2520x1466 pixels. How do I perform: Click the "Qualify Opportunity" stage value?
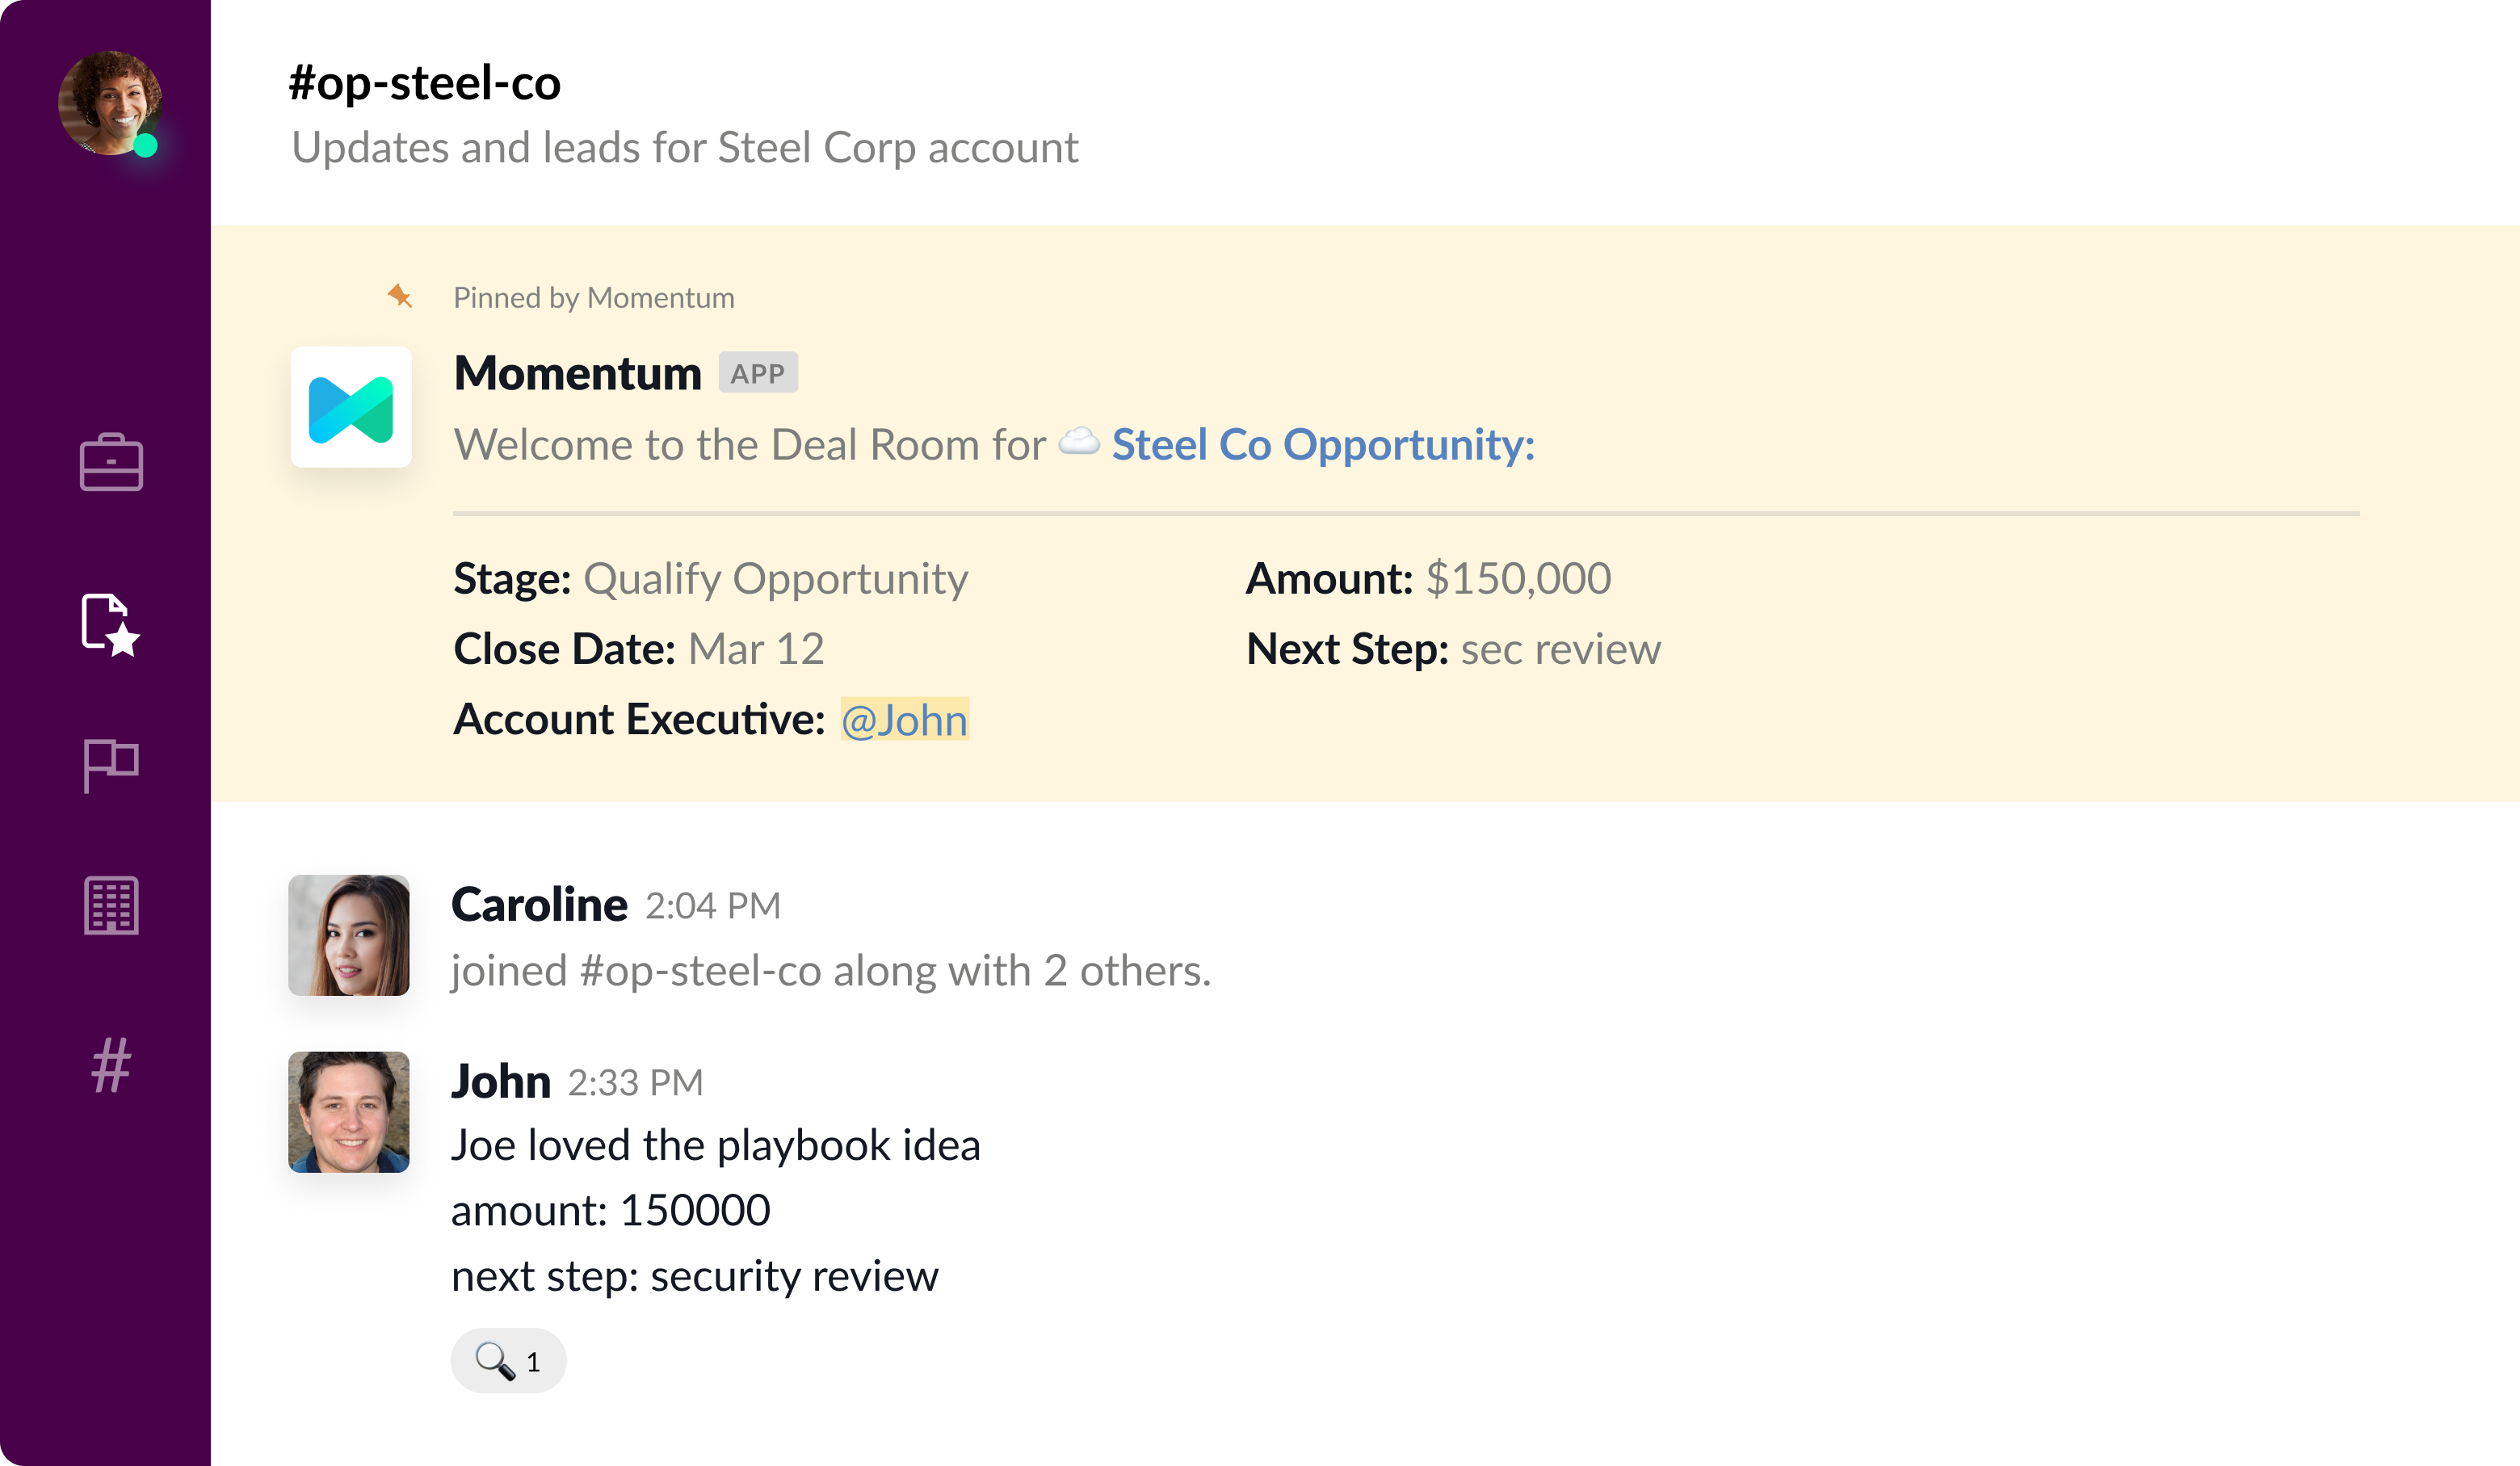pos(776,579)
